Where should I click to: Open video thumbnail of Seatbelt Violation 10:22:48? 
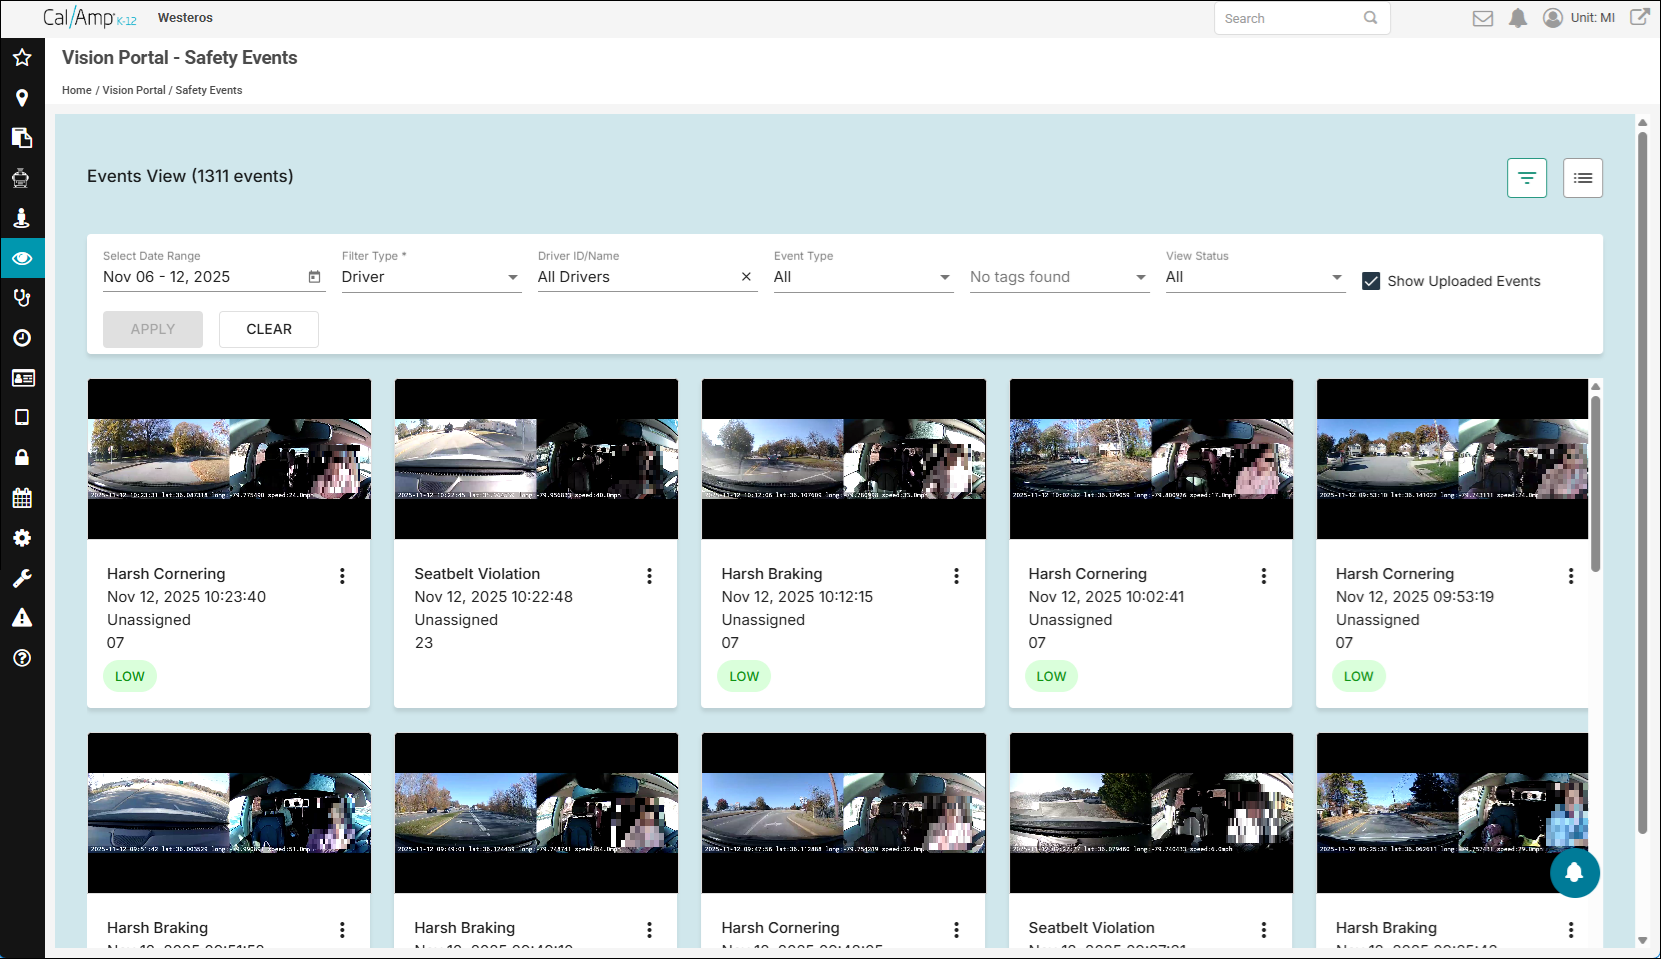pyautogui.click(x=536, y=459)
